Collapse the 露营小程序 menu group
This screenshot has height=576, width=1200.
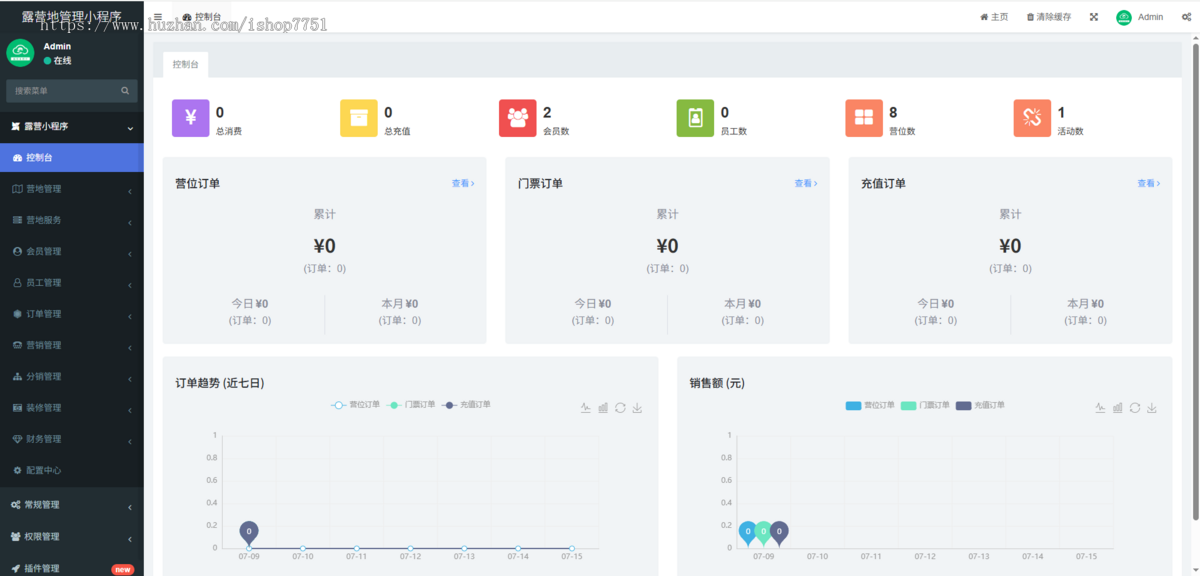pyautogui.click(x=72, y=127)
